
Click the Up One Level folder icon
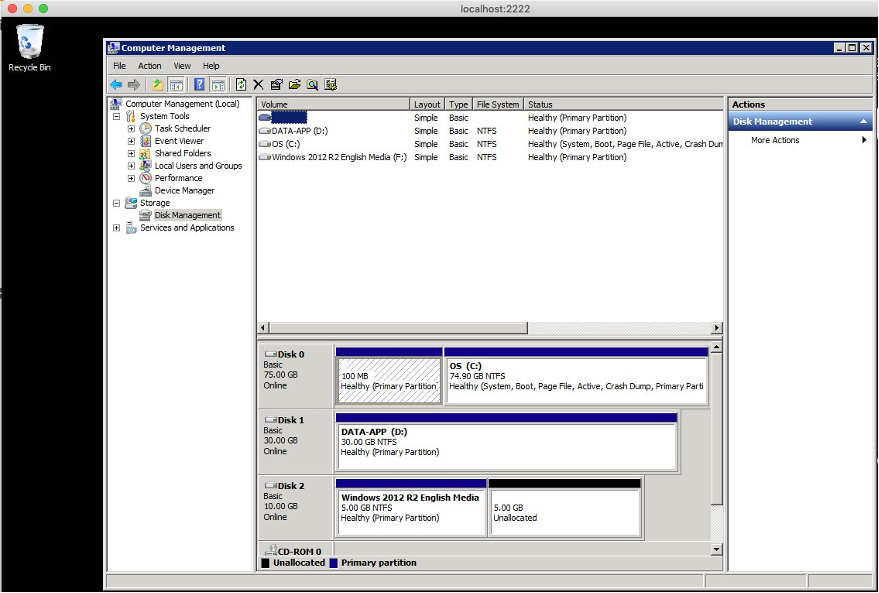click(158, 85)
